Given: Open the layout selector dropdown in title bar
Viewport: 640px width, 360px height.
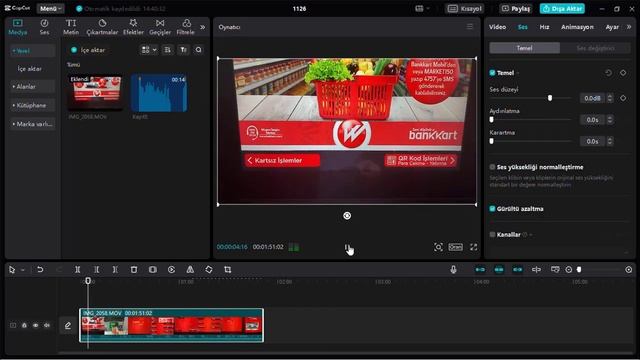Looking at the screenshot, I should pos(422,9).
